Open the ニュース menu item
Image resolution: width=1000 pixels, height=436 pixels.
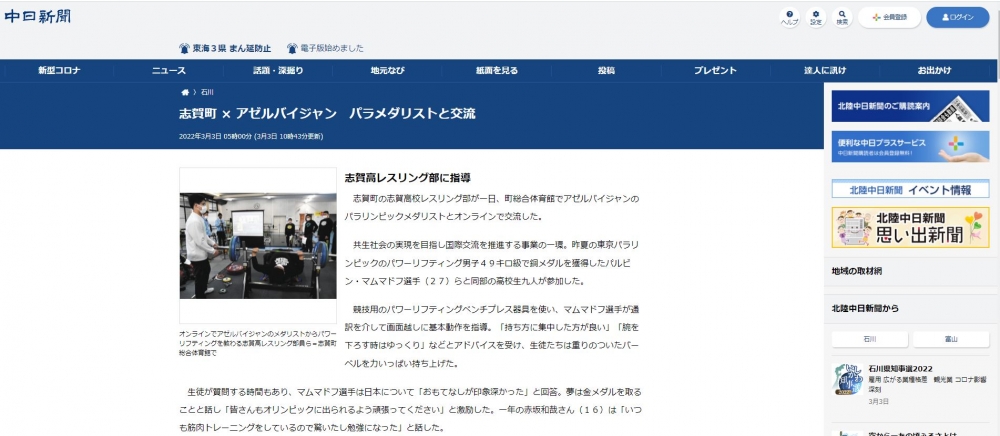(x=168, y=71)
